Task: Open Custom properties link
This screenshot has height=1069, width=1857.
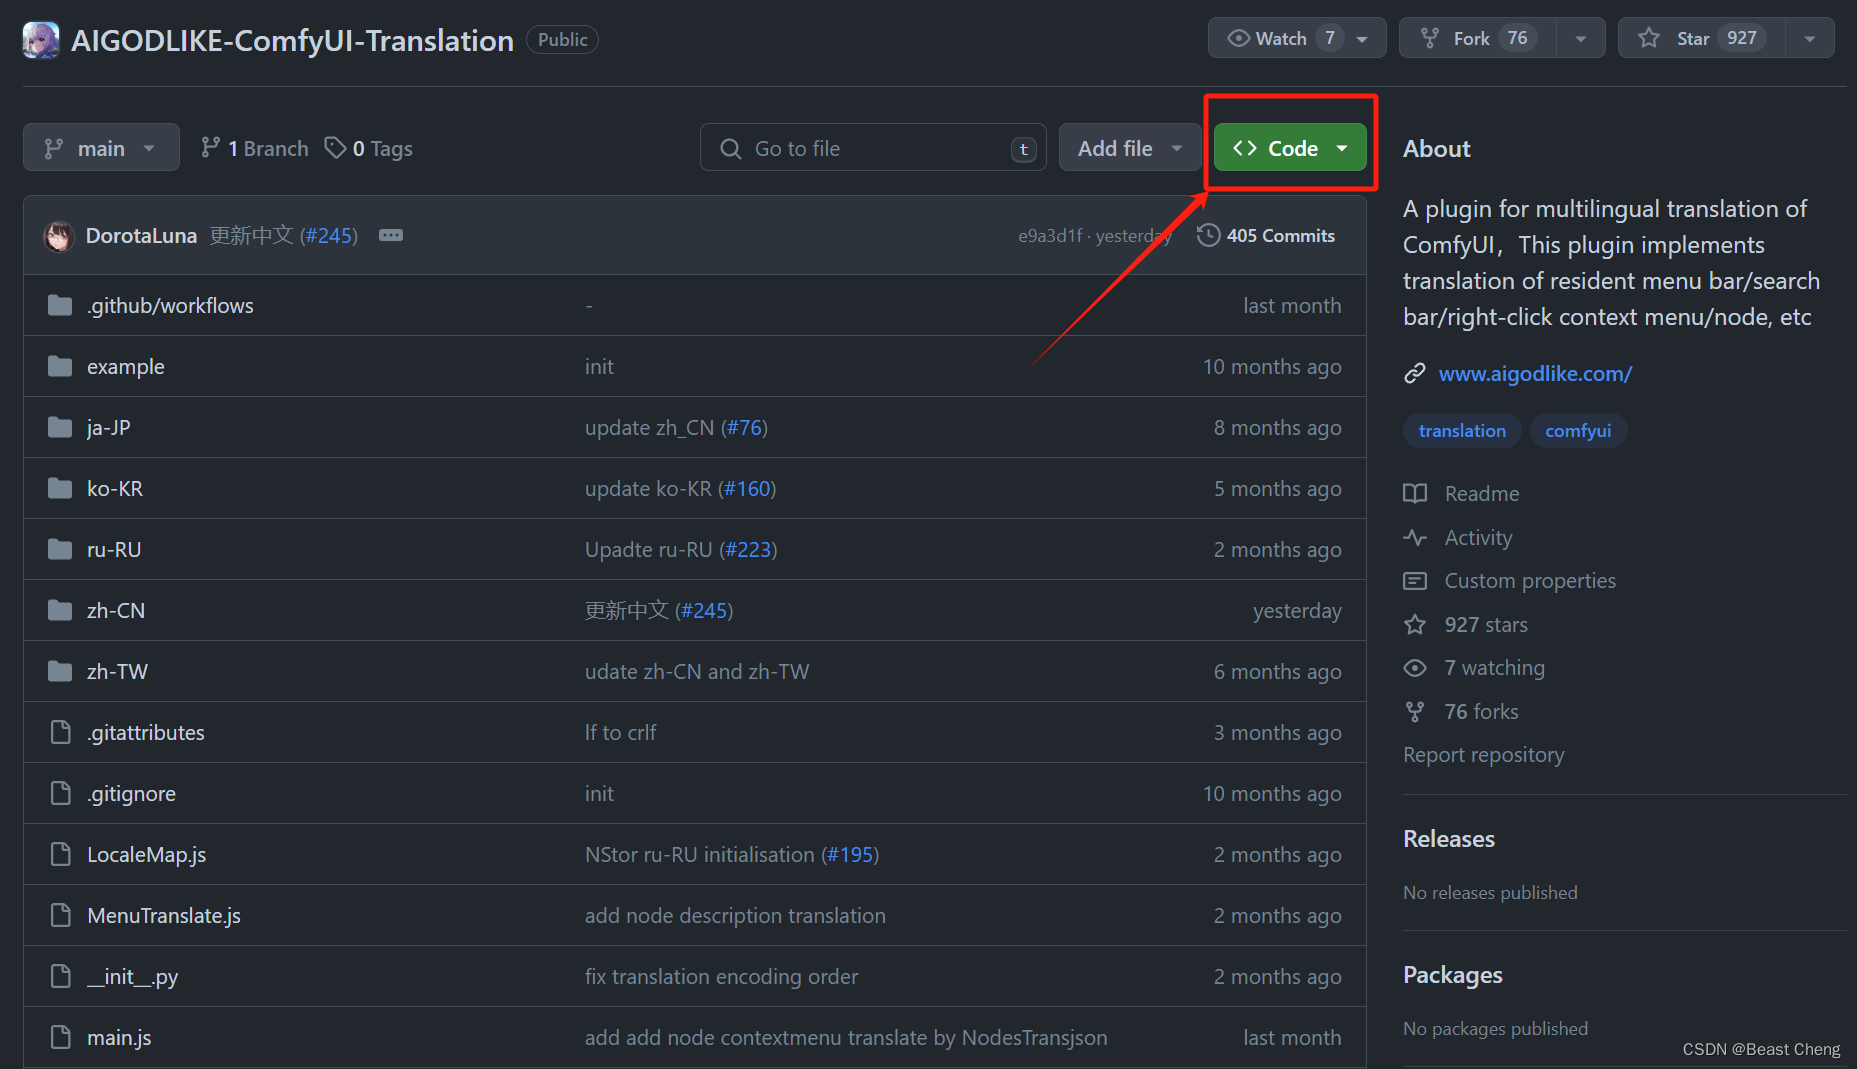Action: pos(1530,581)
